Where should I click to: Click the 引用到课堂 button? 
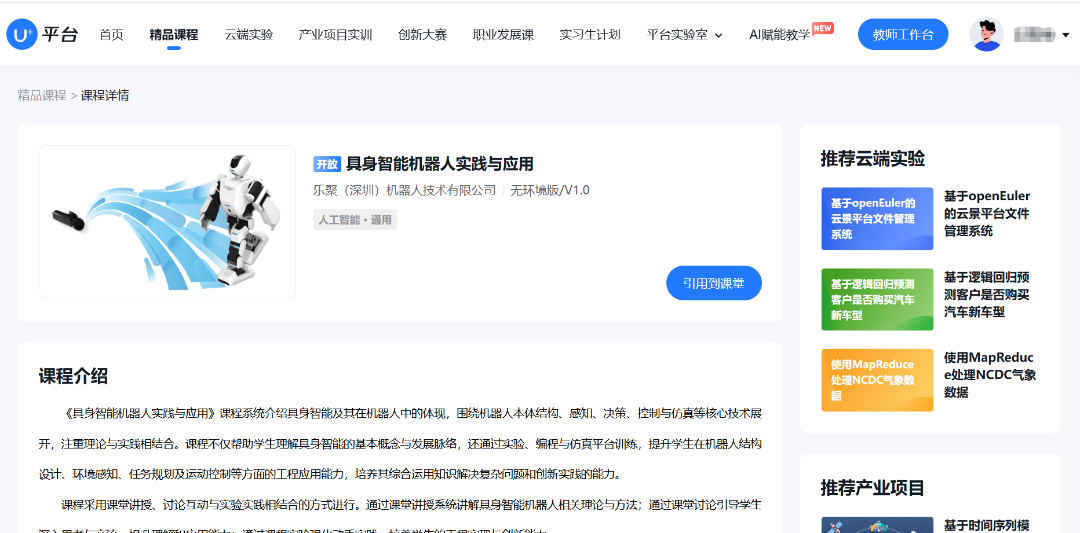point(713,283)
